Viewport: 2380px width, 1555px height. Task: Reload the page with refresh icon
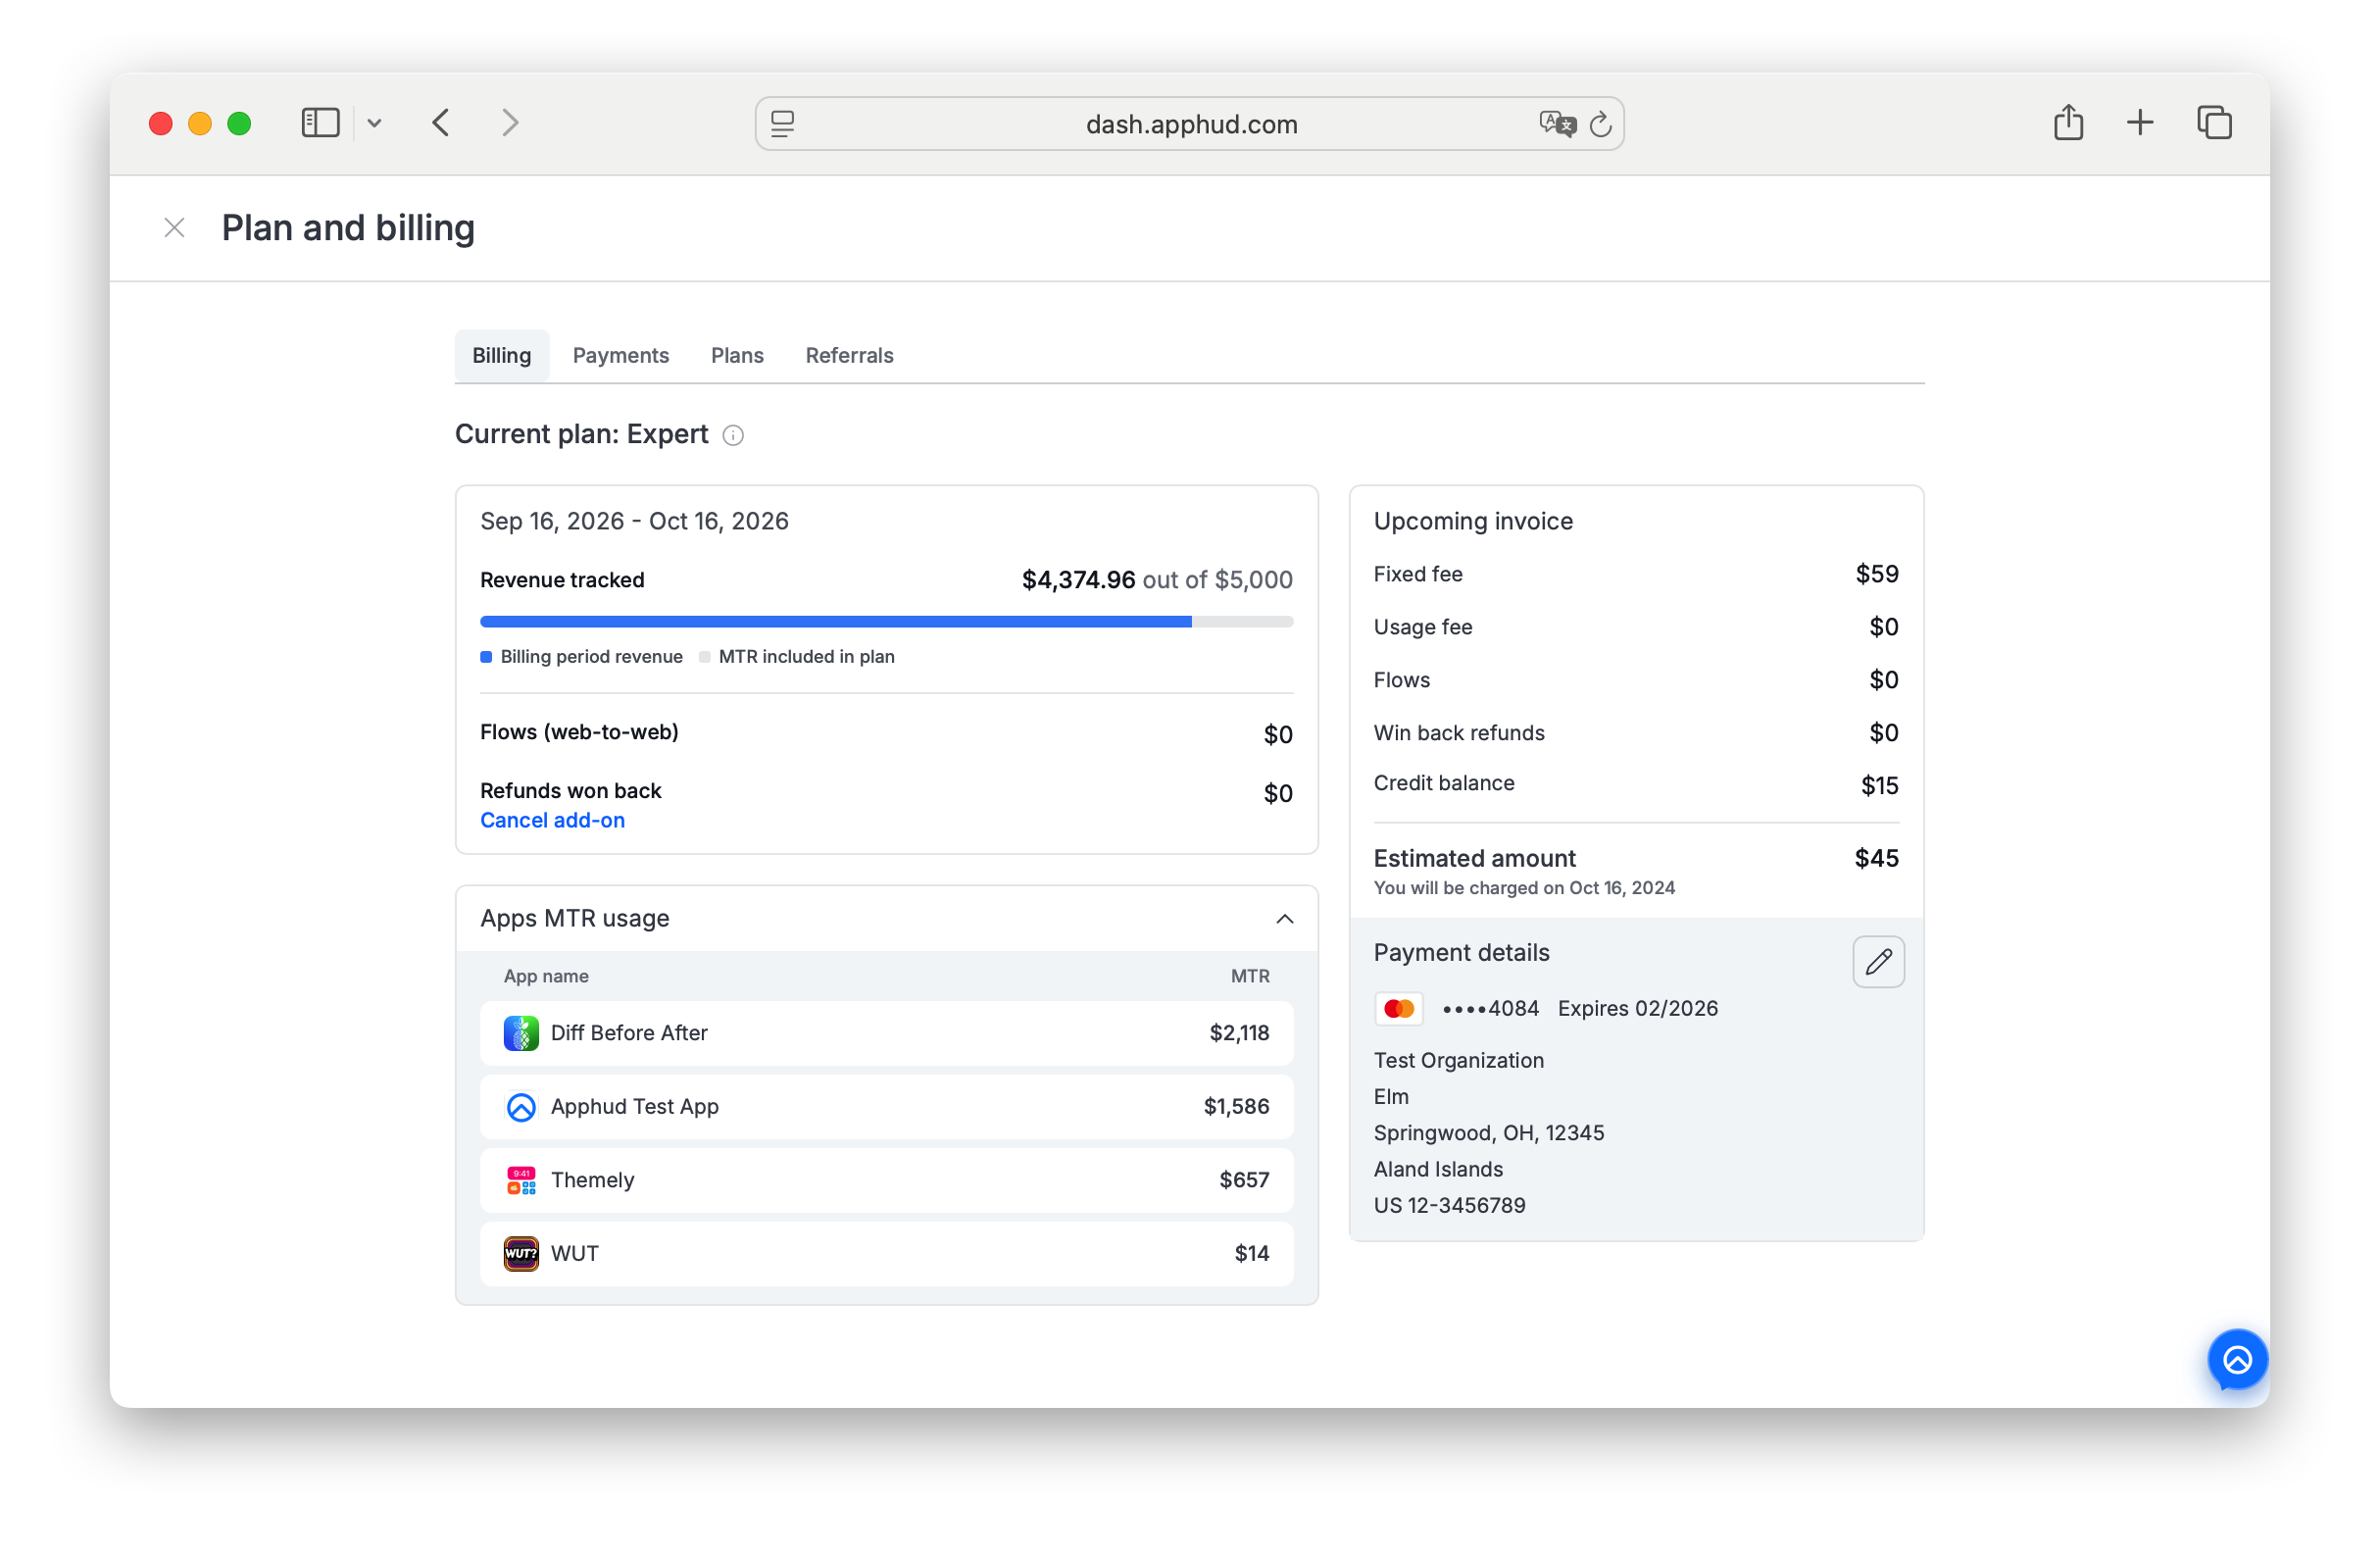pos(1600,124)
